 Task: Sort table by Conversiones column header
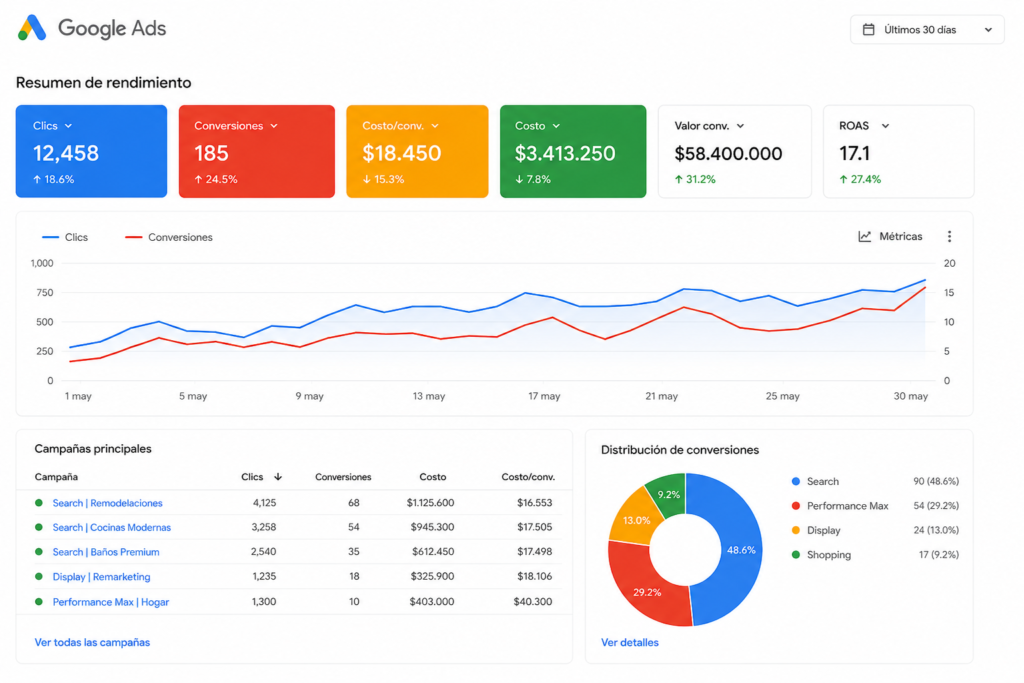coord(343,477)
